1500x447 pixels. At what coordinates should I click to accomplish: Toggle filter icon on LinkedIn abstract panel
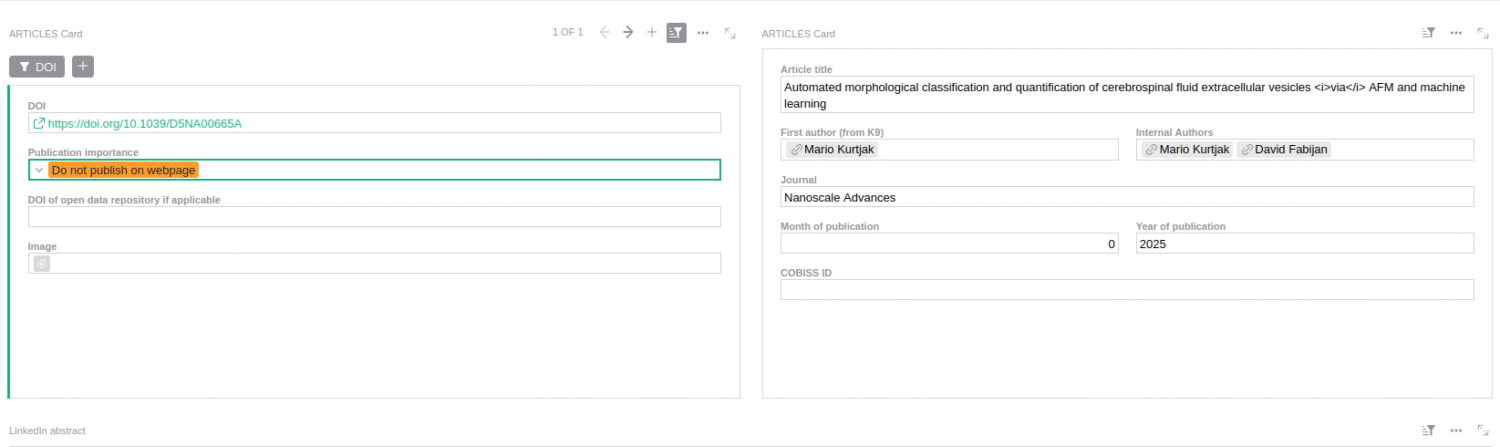(x=1429, y=430)
